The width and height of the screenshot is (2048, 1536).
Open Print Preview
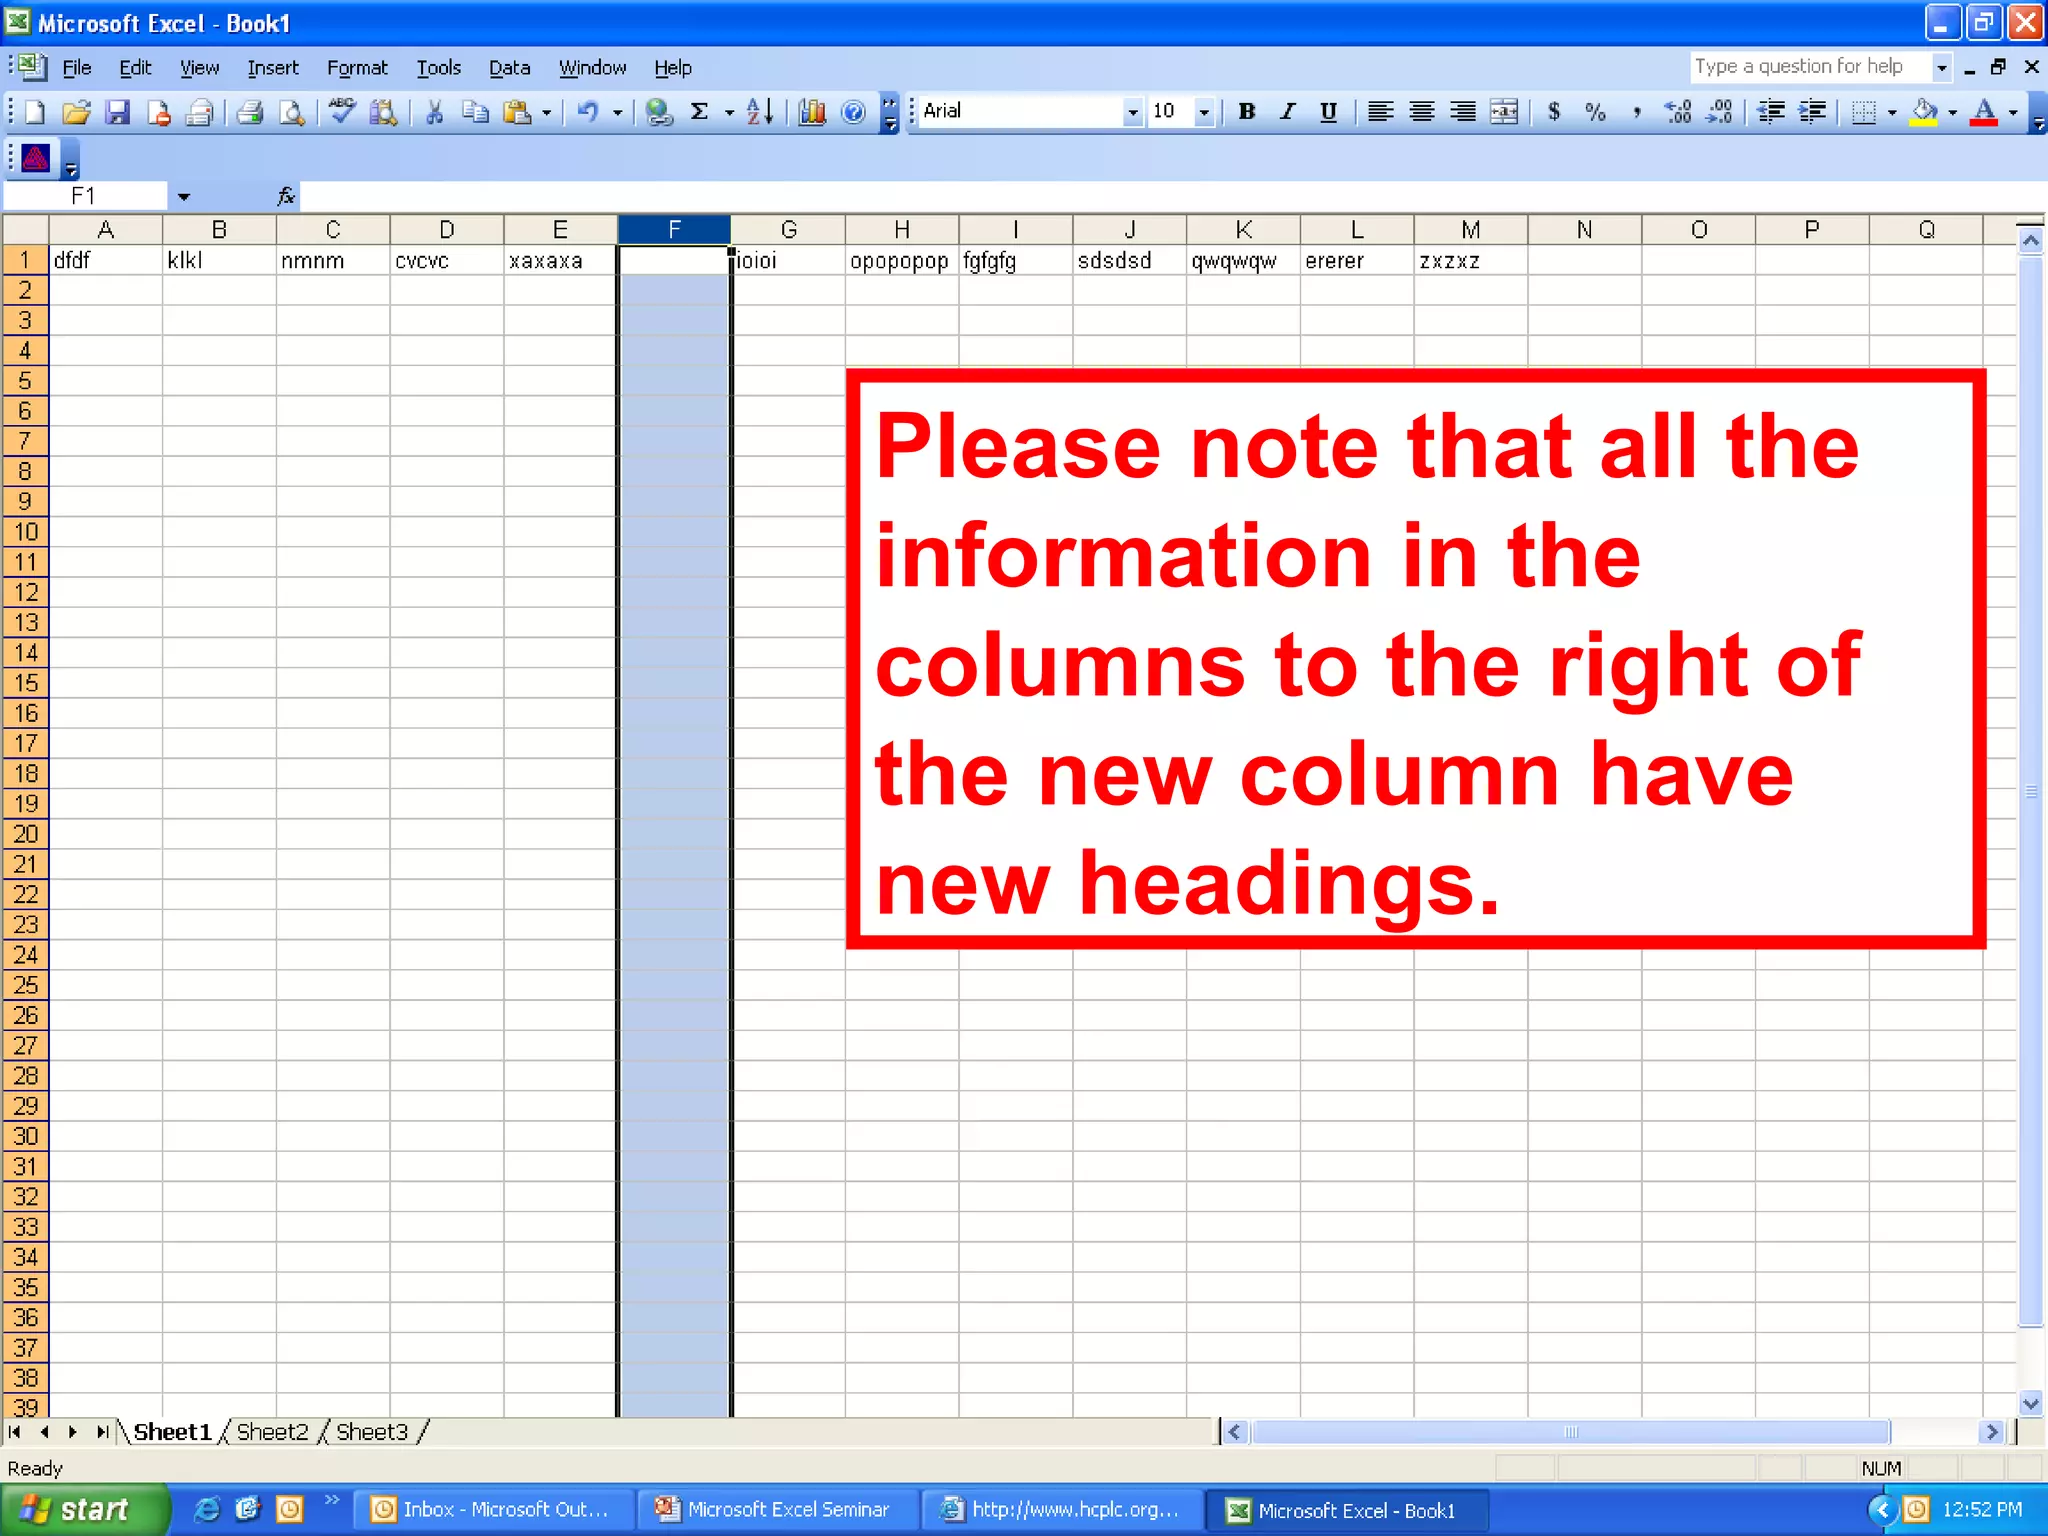(x=291, y=112)
